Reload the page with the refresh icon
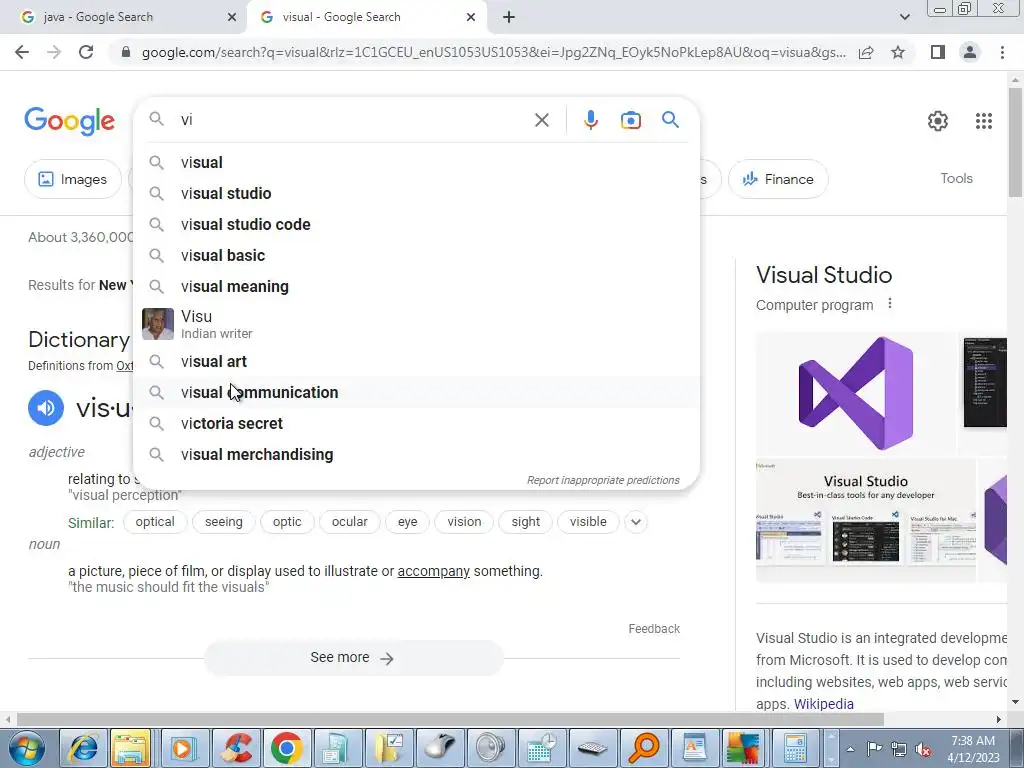1024x768 pixels. [x=86, y=52]
